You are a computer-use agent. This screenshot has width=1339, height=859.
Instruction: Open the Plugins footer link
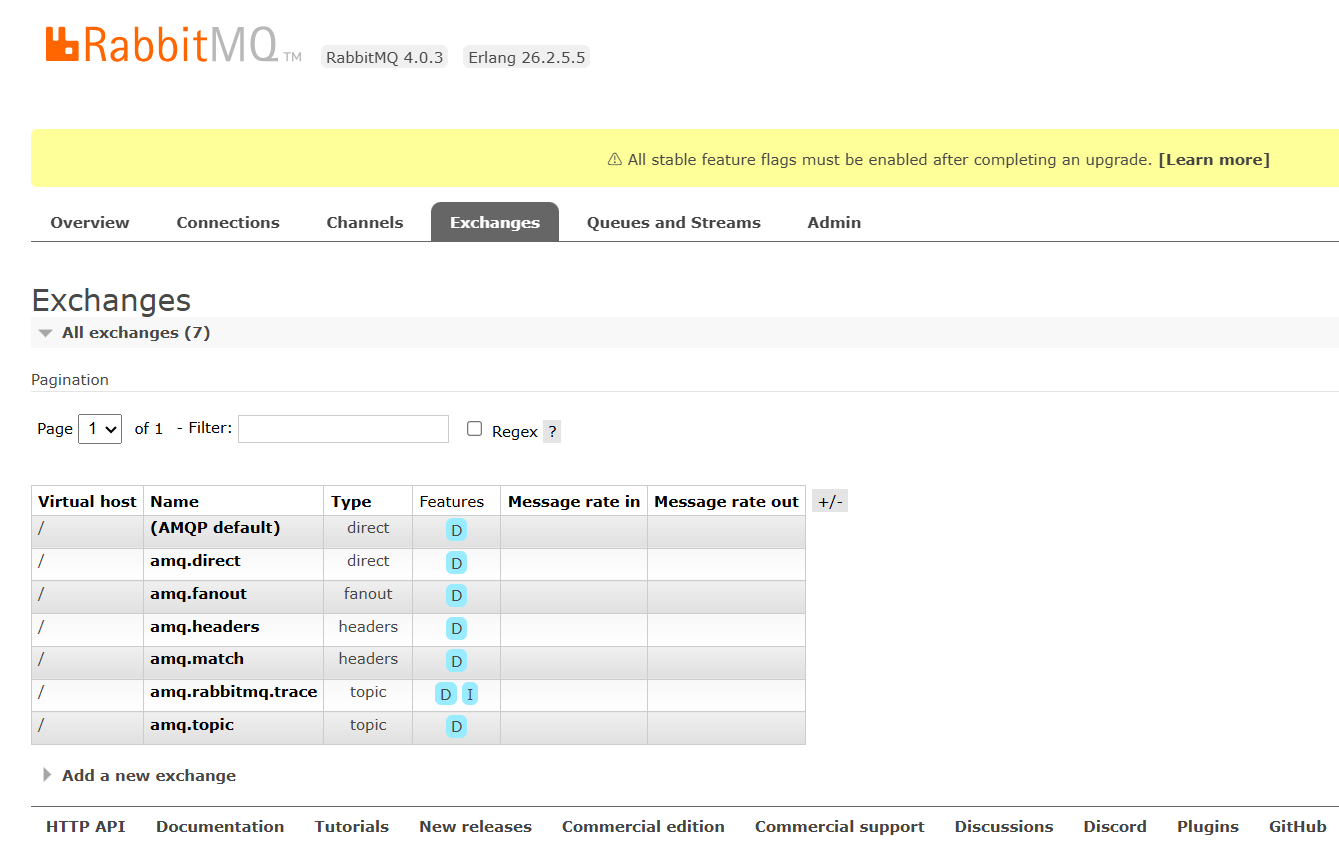point(1208,827)
